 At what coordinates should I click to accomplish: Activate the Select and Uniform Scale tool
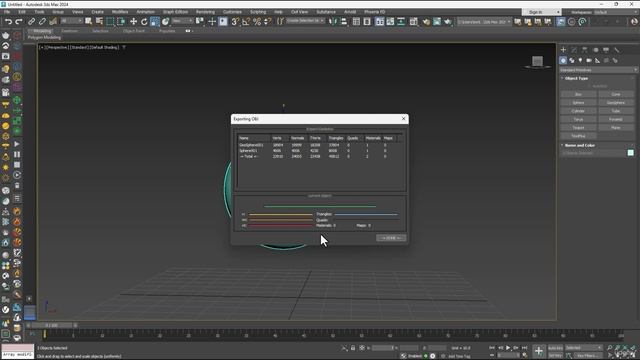[x=155, y=22]
